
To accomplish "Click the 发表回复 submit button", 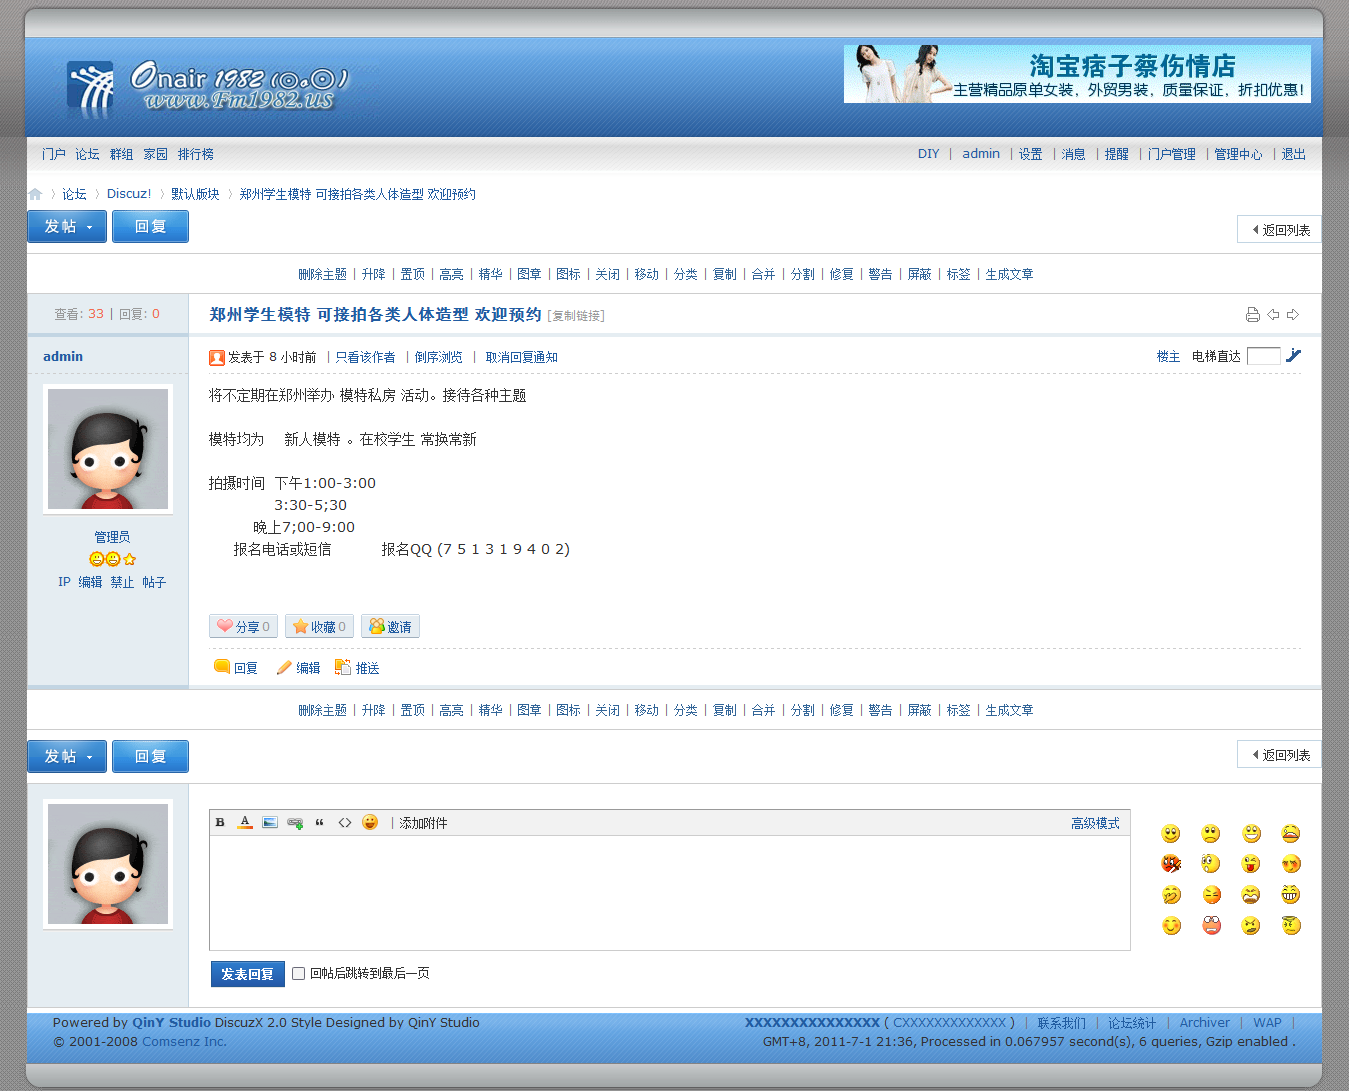I will pos(247,974).
